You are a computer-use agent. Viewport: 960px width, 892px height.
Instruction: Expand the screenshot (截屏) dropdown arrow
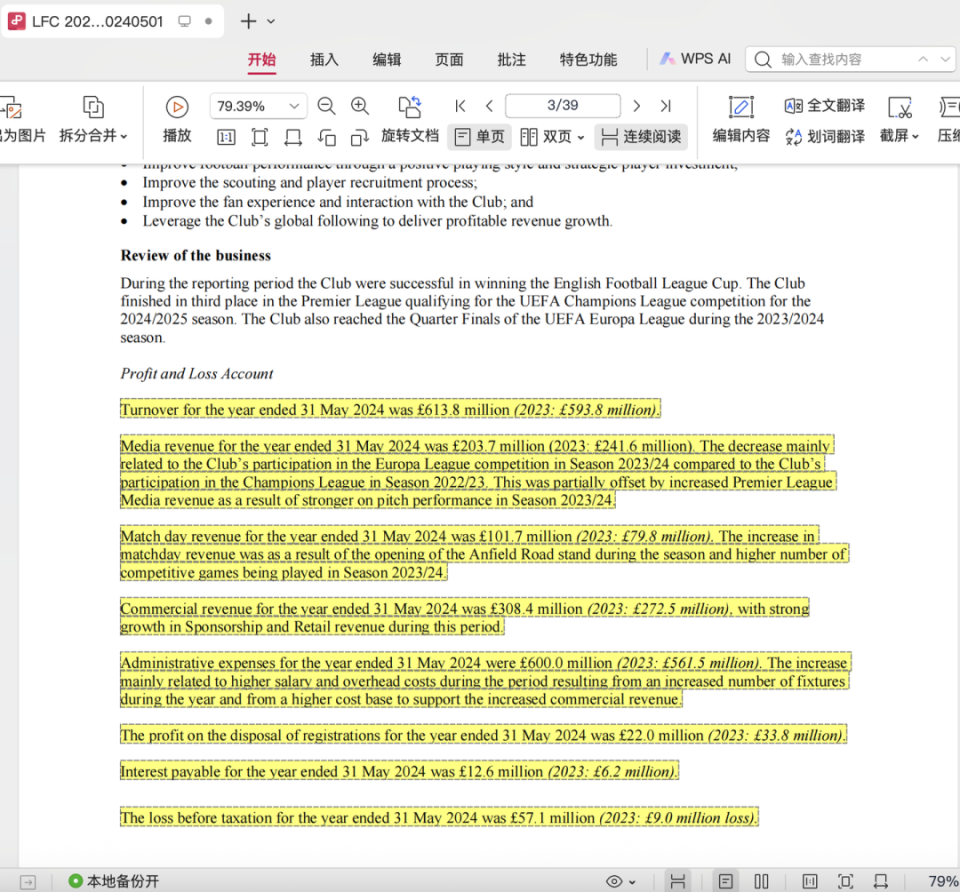tap(915, 137)
